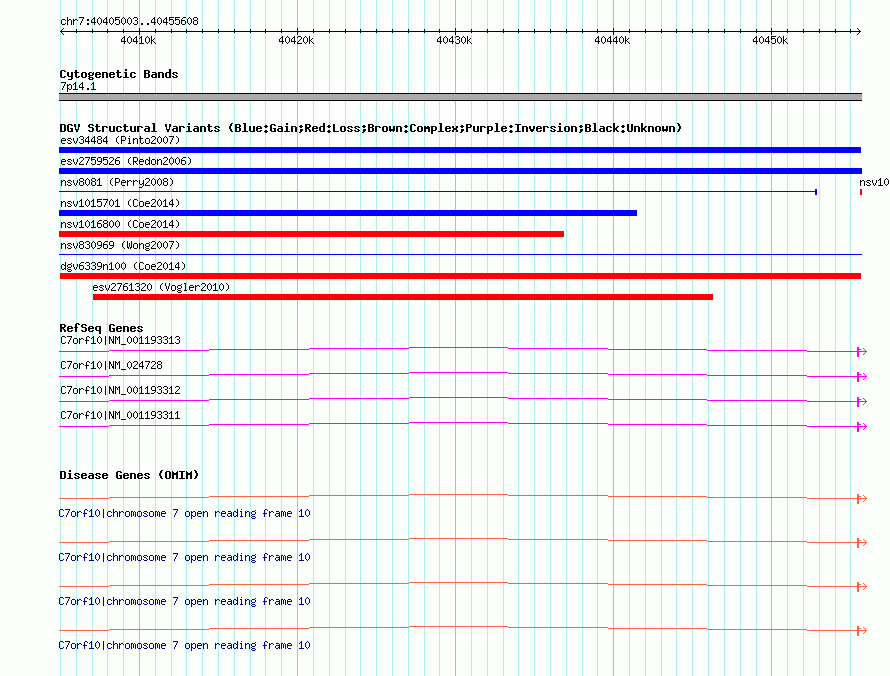The width and height of the screenshot is (890, 676).
Task: Click the 7p14.1 cytogenetic band bar
Action: tap(460, 97)
